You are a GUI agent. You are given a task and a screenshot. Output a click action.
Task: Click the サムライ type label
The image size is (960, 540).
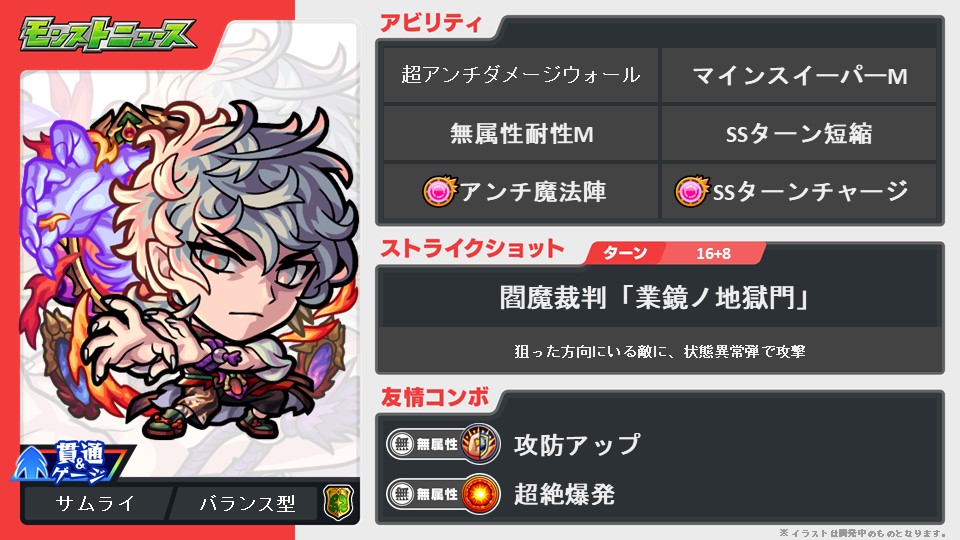click(95, 503)
